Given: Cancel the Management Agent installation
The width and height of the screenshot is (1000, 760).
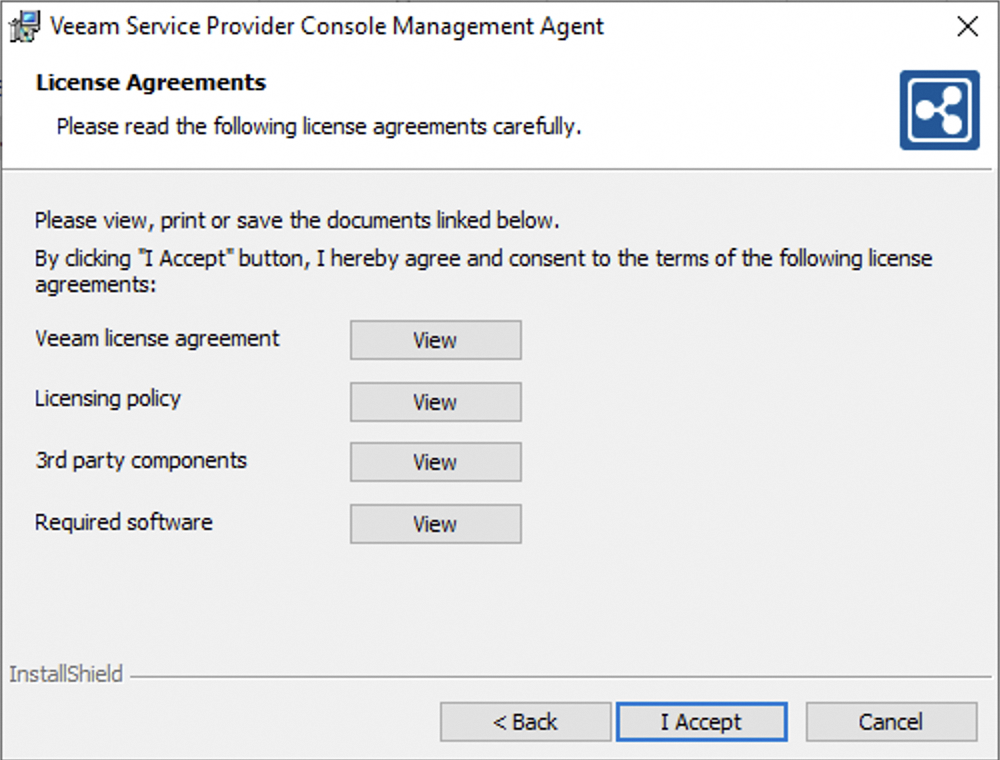Looking at the screenshot, I should click(890, 721).
